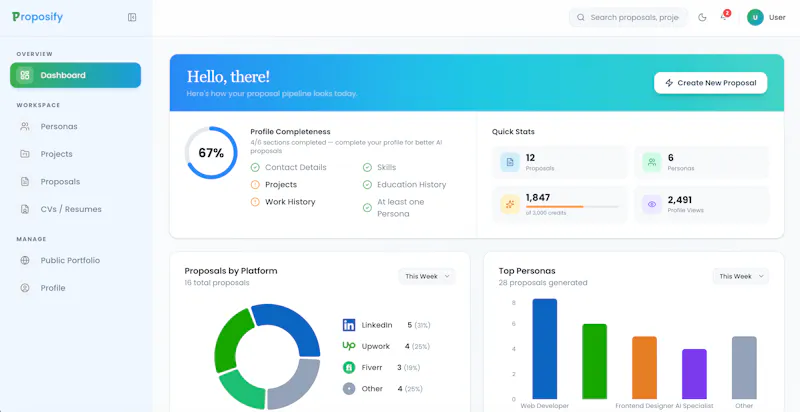Click the Personas people icon in sidebar

[24, 126]
